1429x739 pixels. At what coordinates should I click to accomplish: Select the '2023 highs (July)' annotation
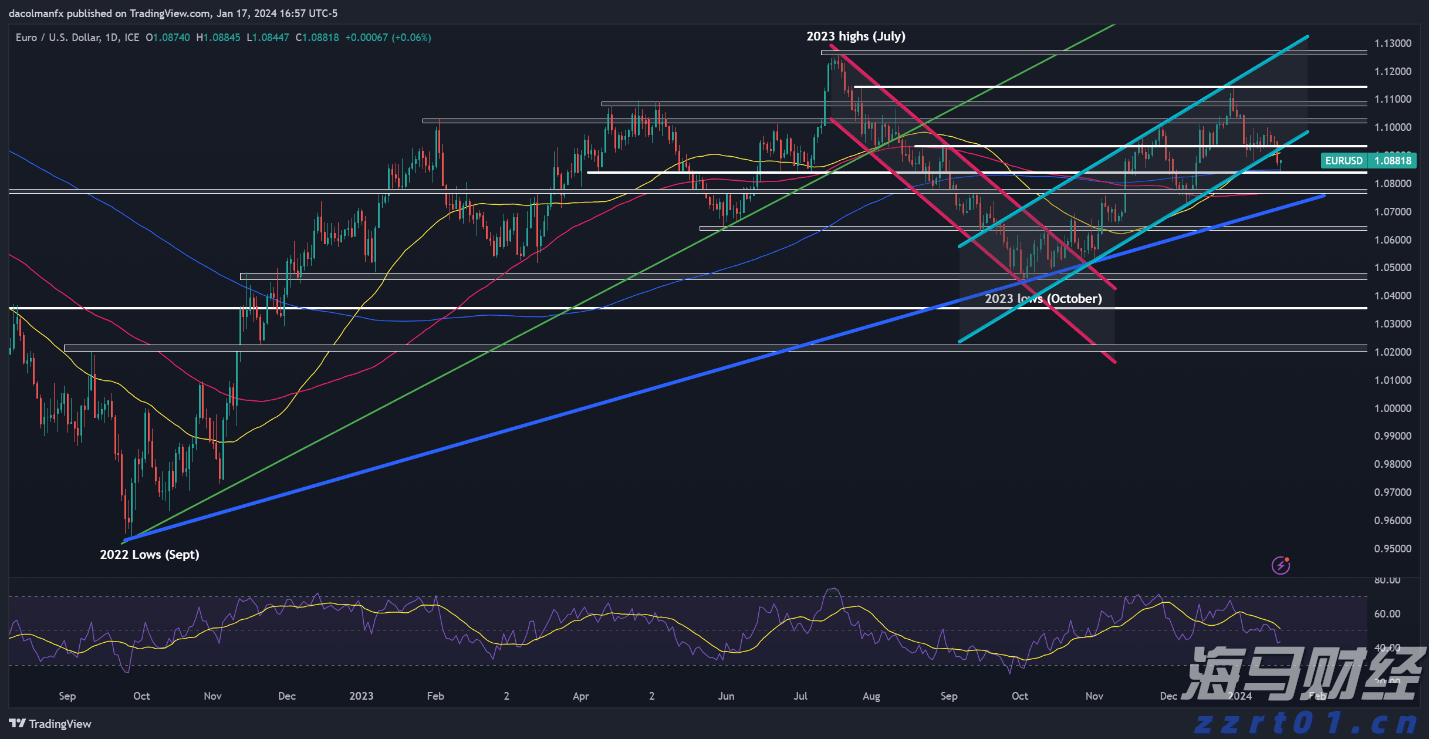coord(855,36)
